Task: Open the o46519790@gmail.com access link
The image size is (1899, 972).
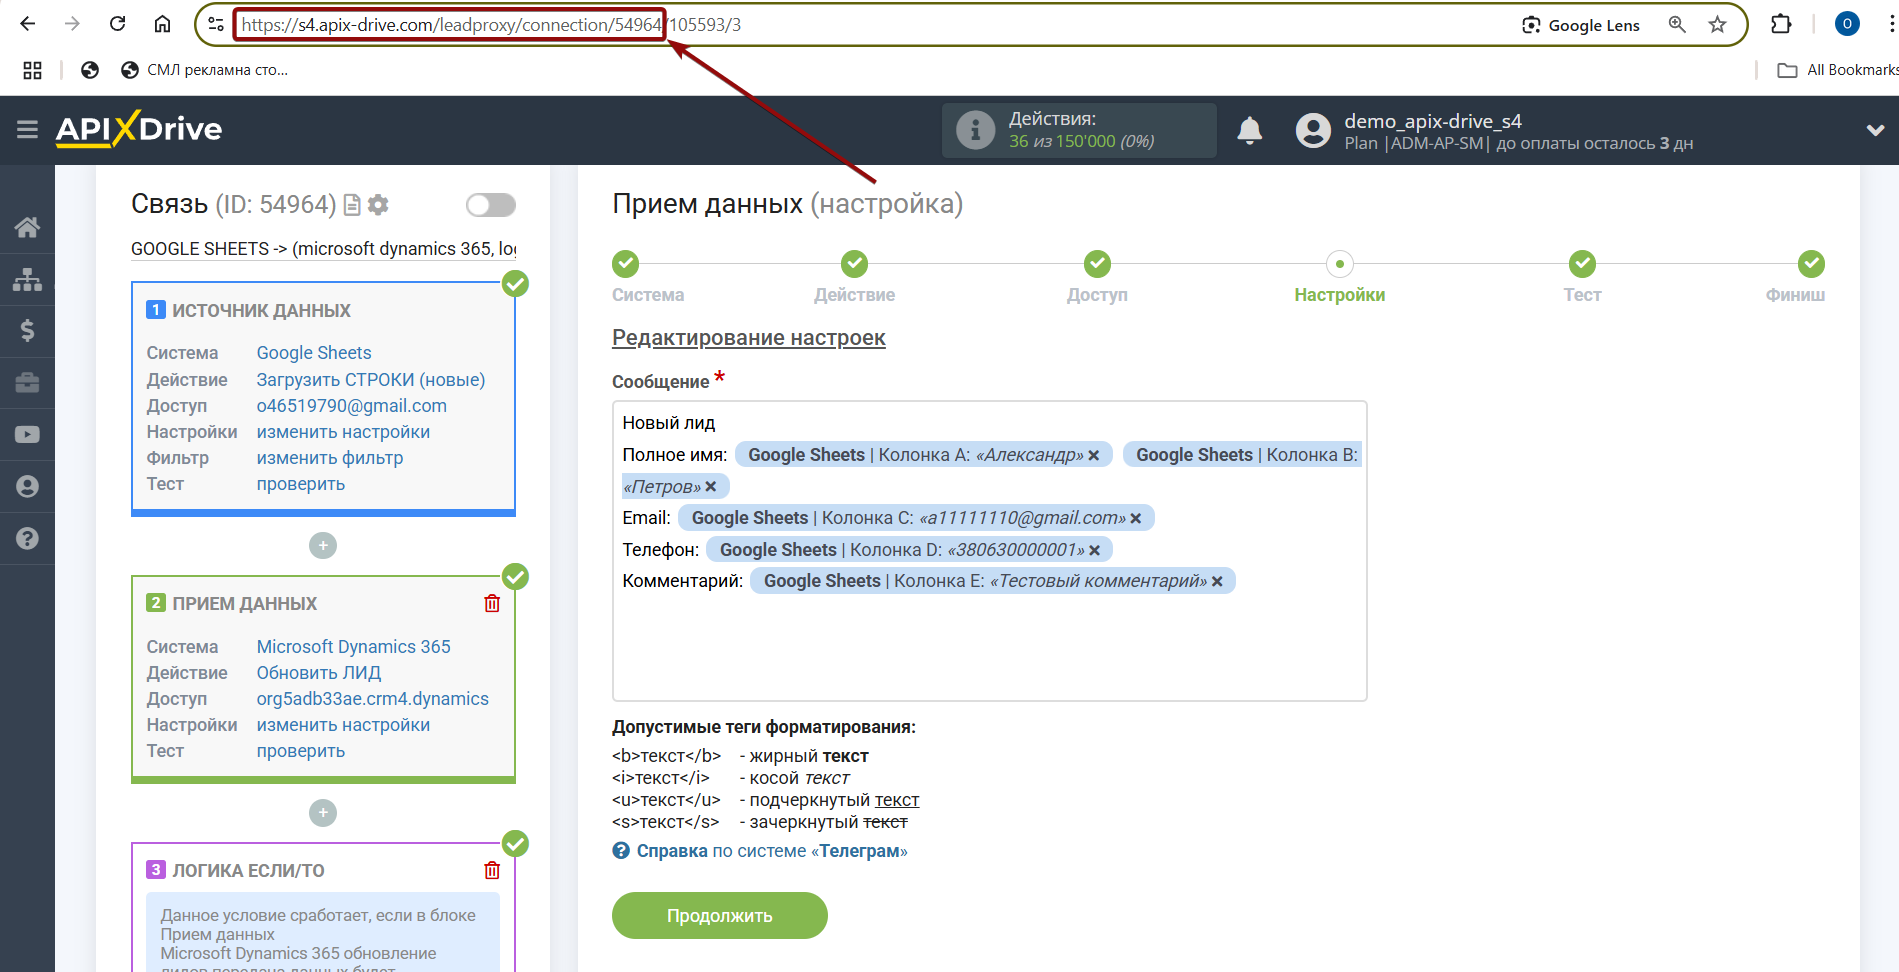Action: click(352, 406)
